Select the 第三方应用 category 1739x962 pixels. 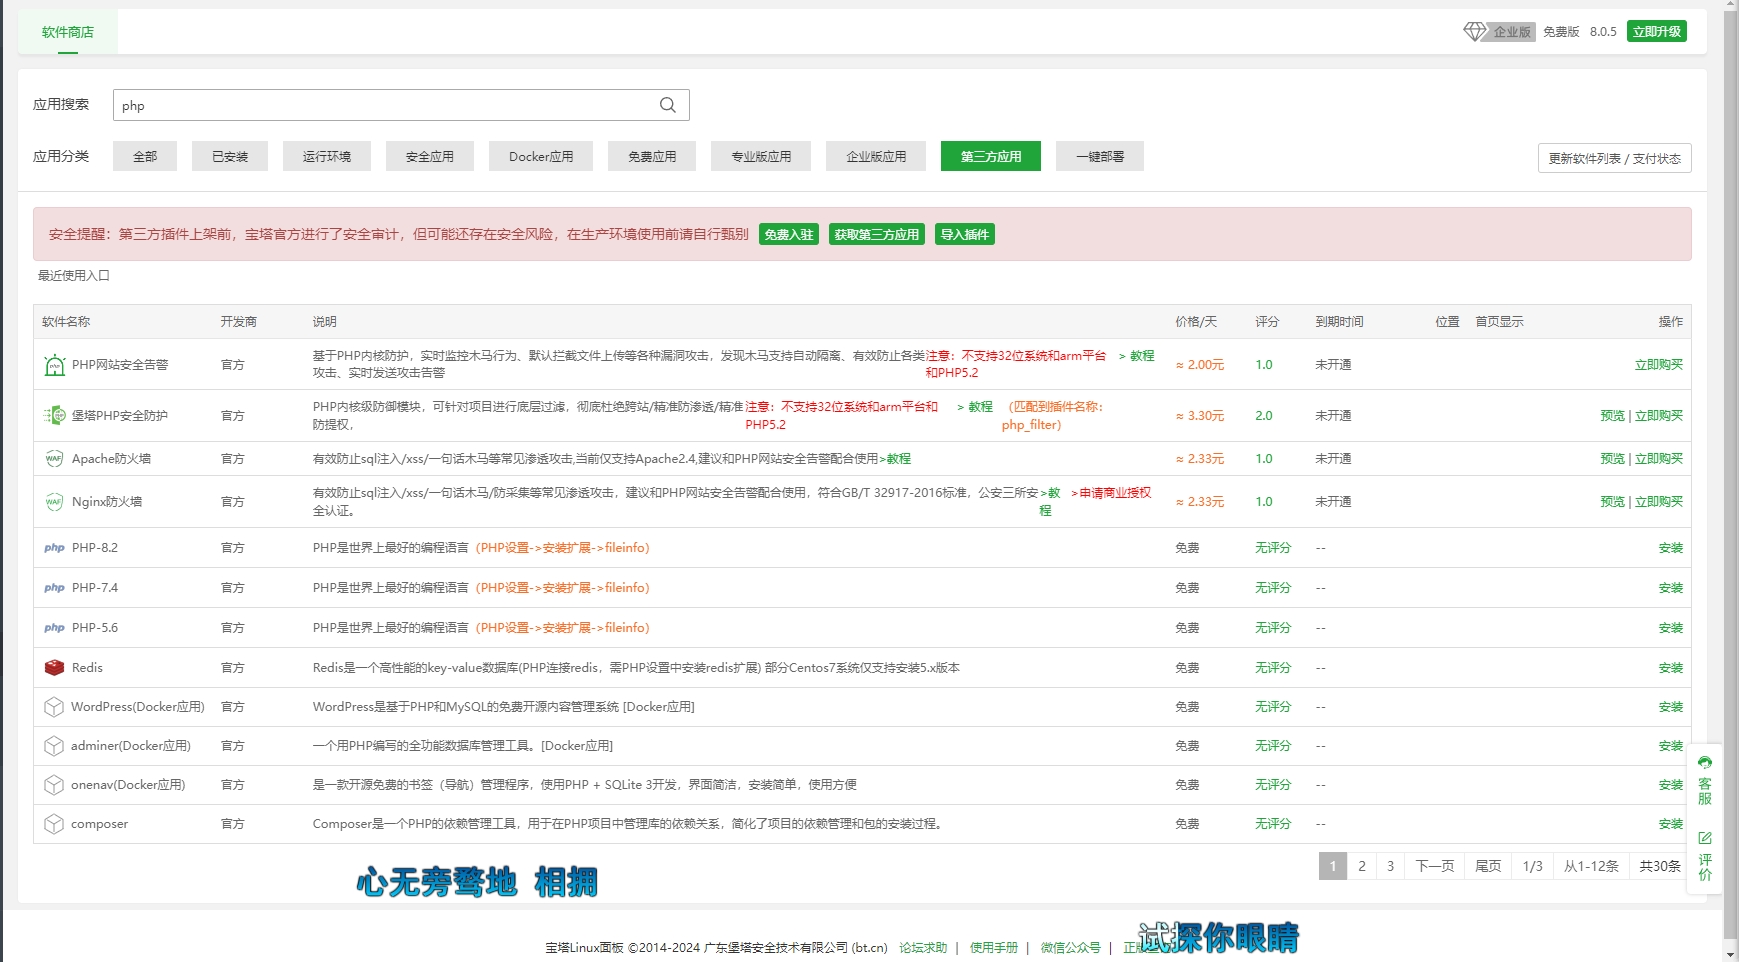tap(991, 156)
